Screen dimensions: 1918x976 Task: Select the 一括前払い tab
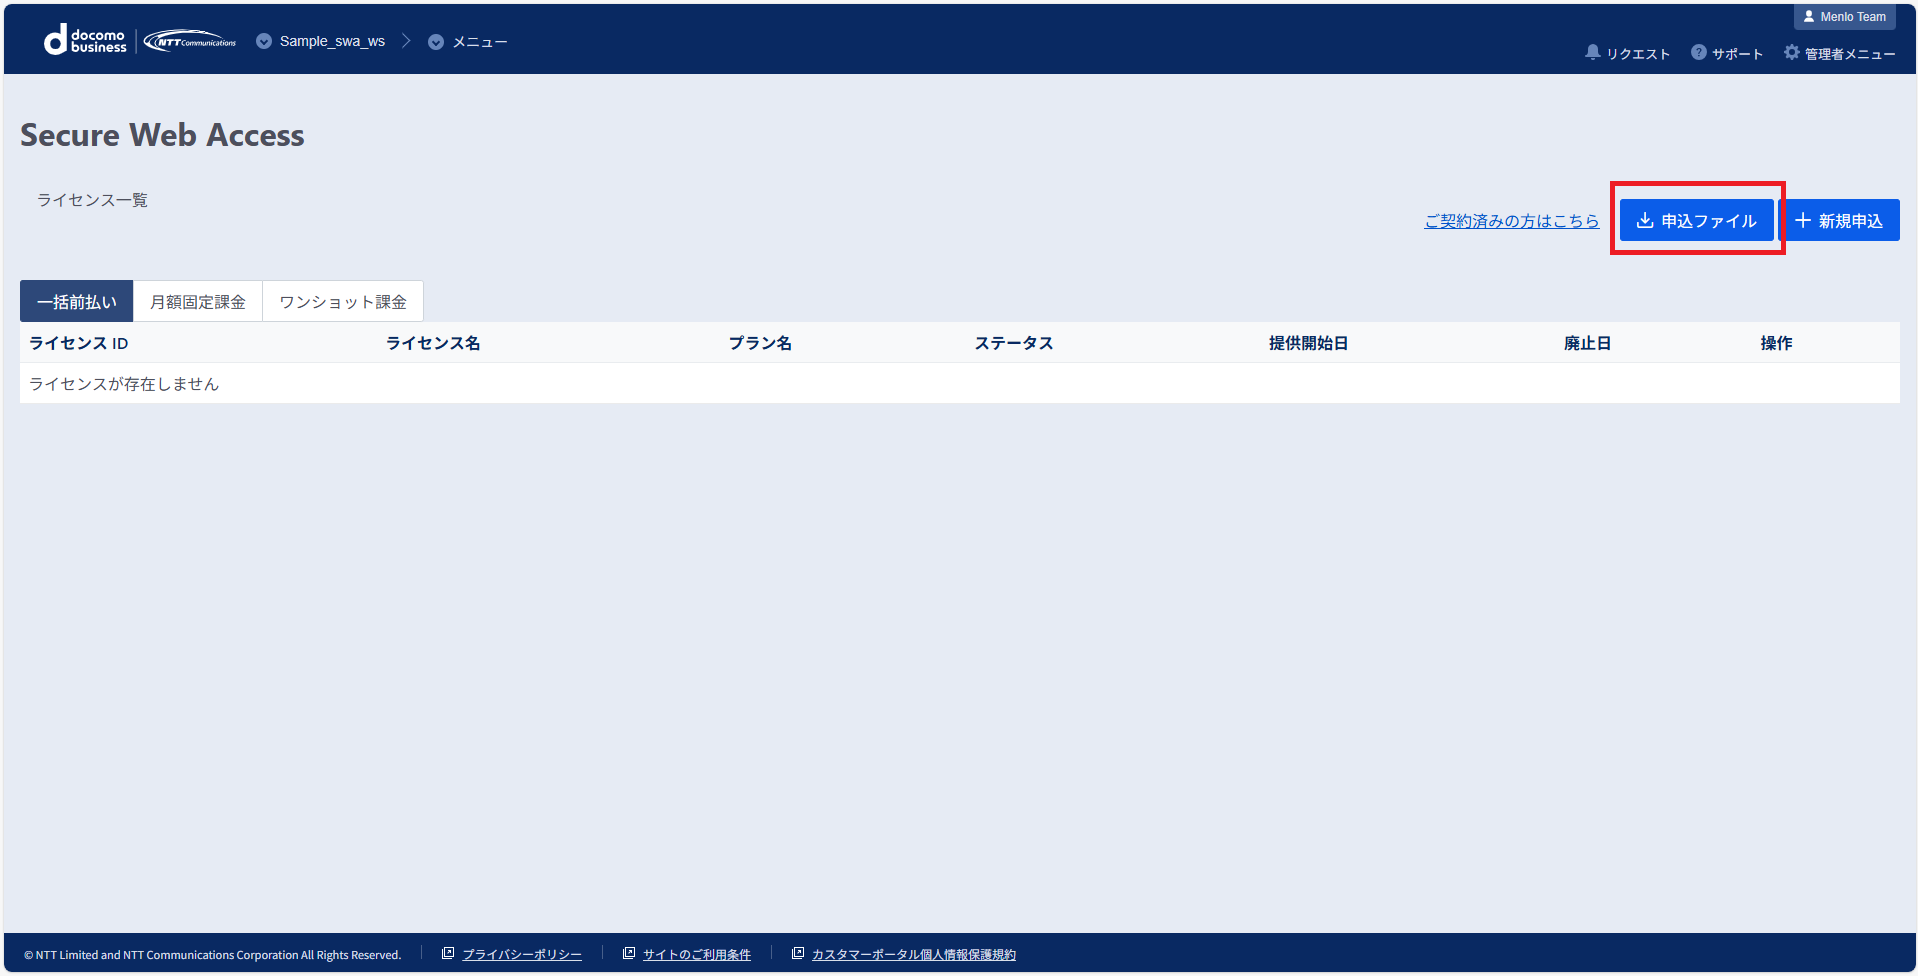point(77,301)
